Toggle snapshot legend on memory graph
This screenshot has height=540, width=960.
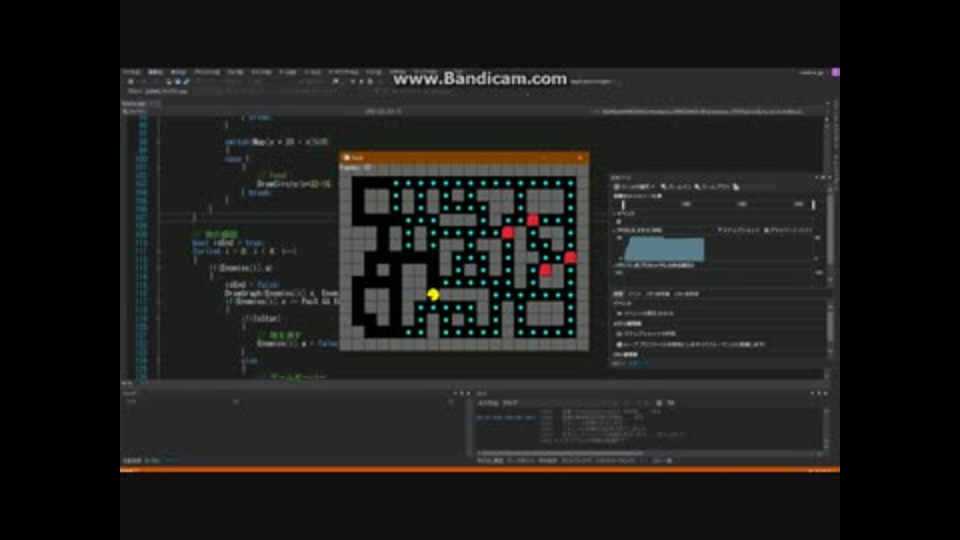pos(739,230)
